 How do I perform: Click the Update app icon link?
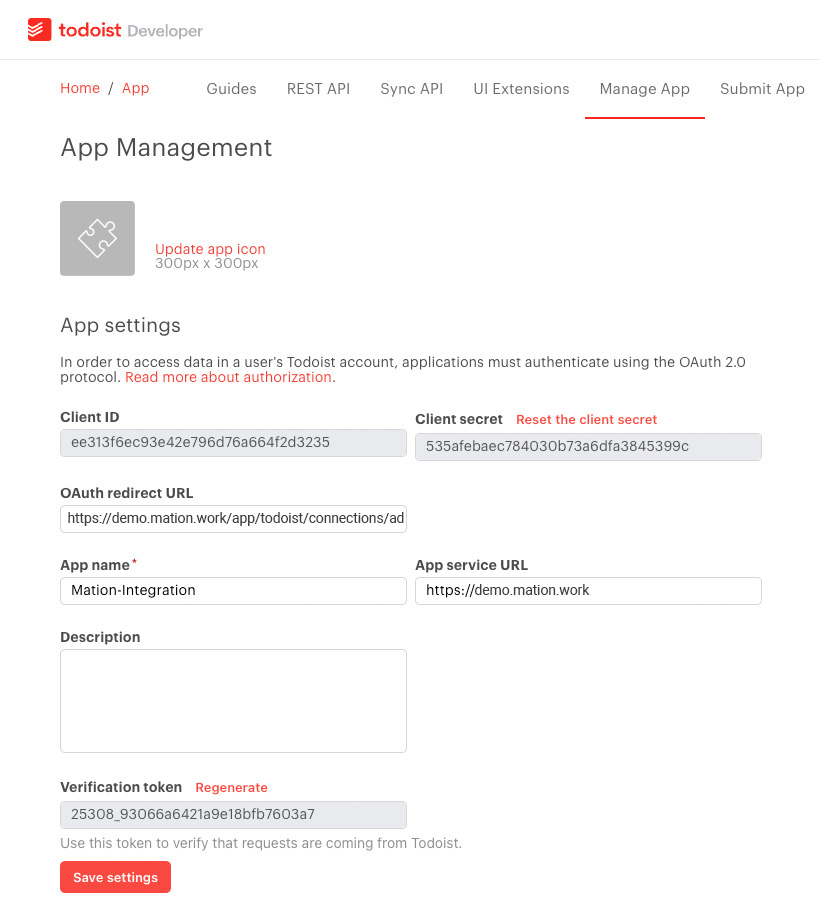tap(210, 249)
